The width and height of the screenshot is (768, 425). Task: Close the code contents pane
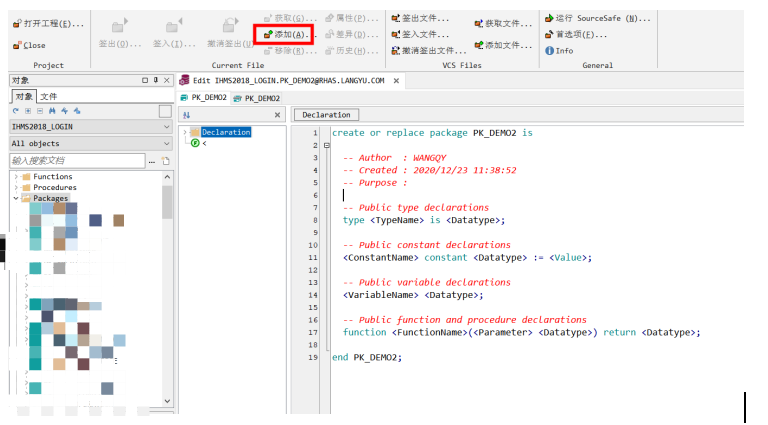click(277, 115)
